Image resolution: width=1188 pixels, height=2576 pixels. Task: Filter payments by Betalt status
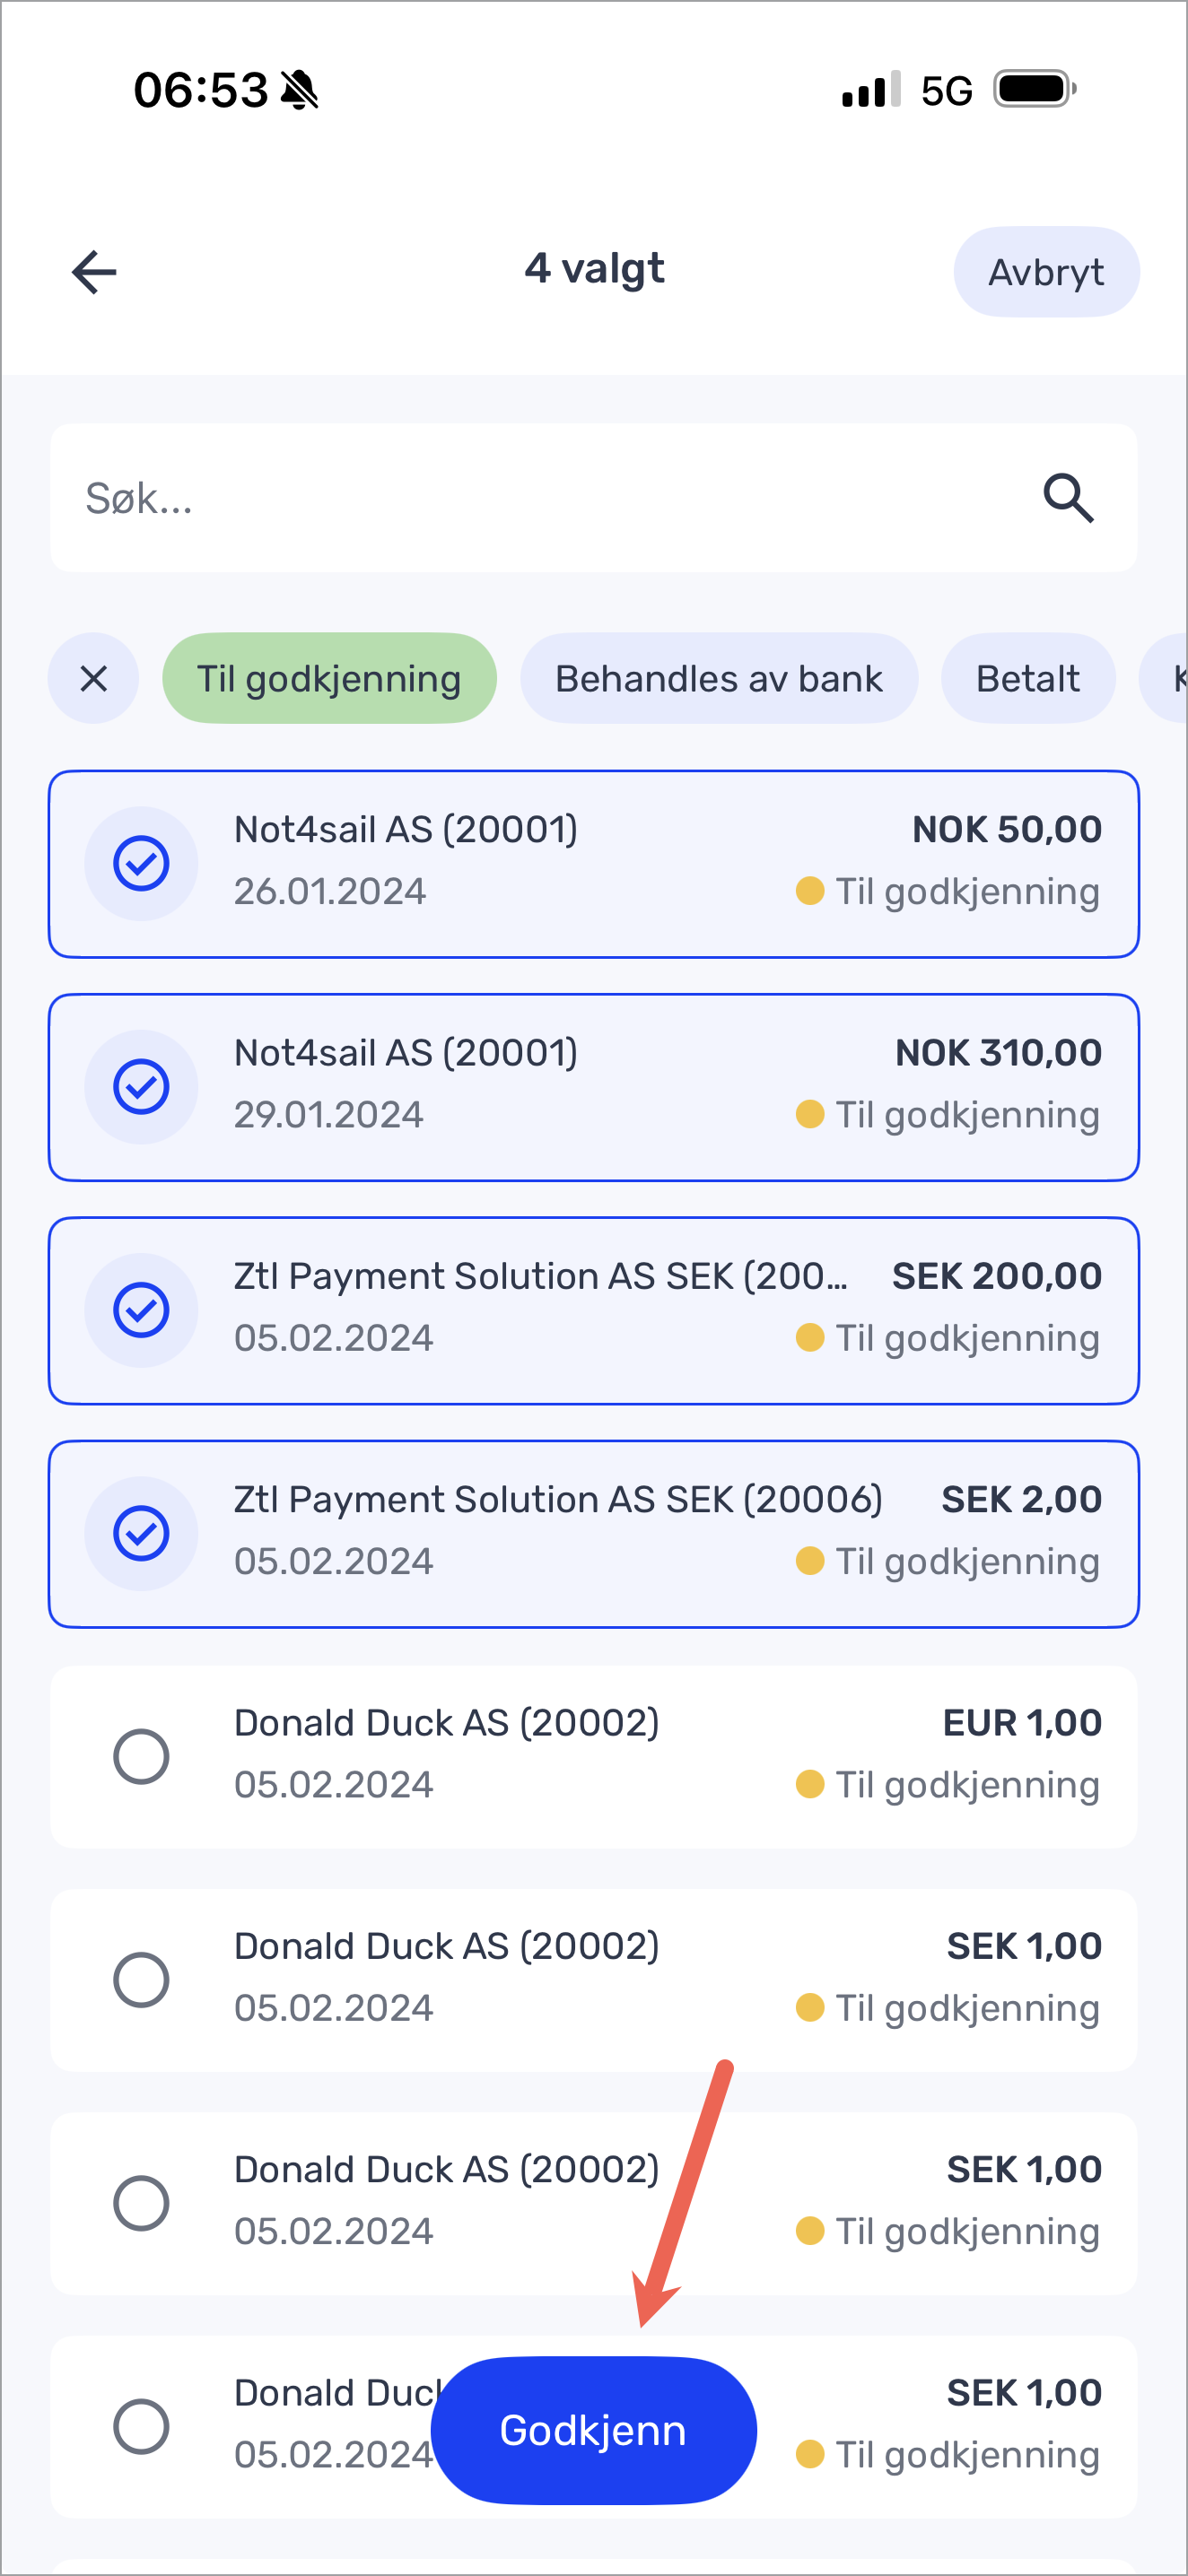pyautogui.click(x=1027, y=679)
